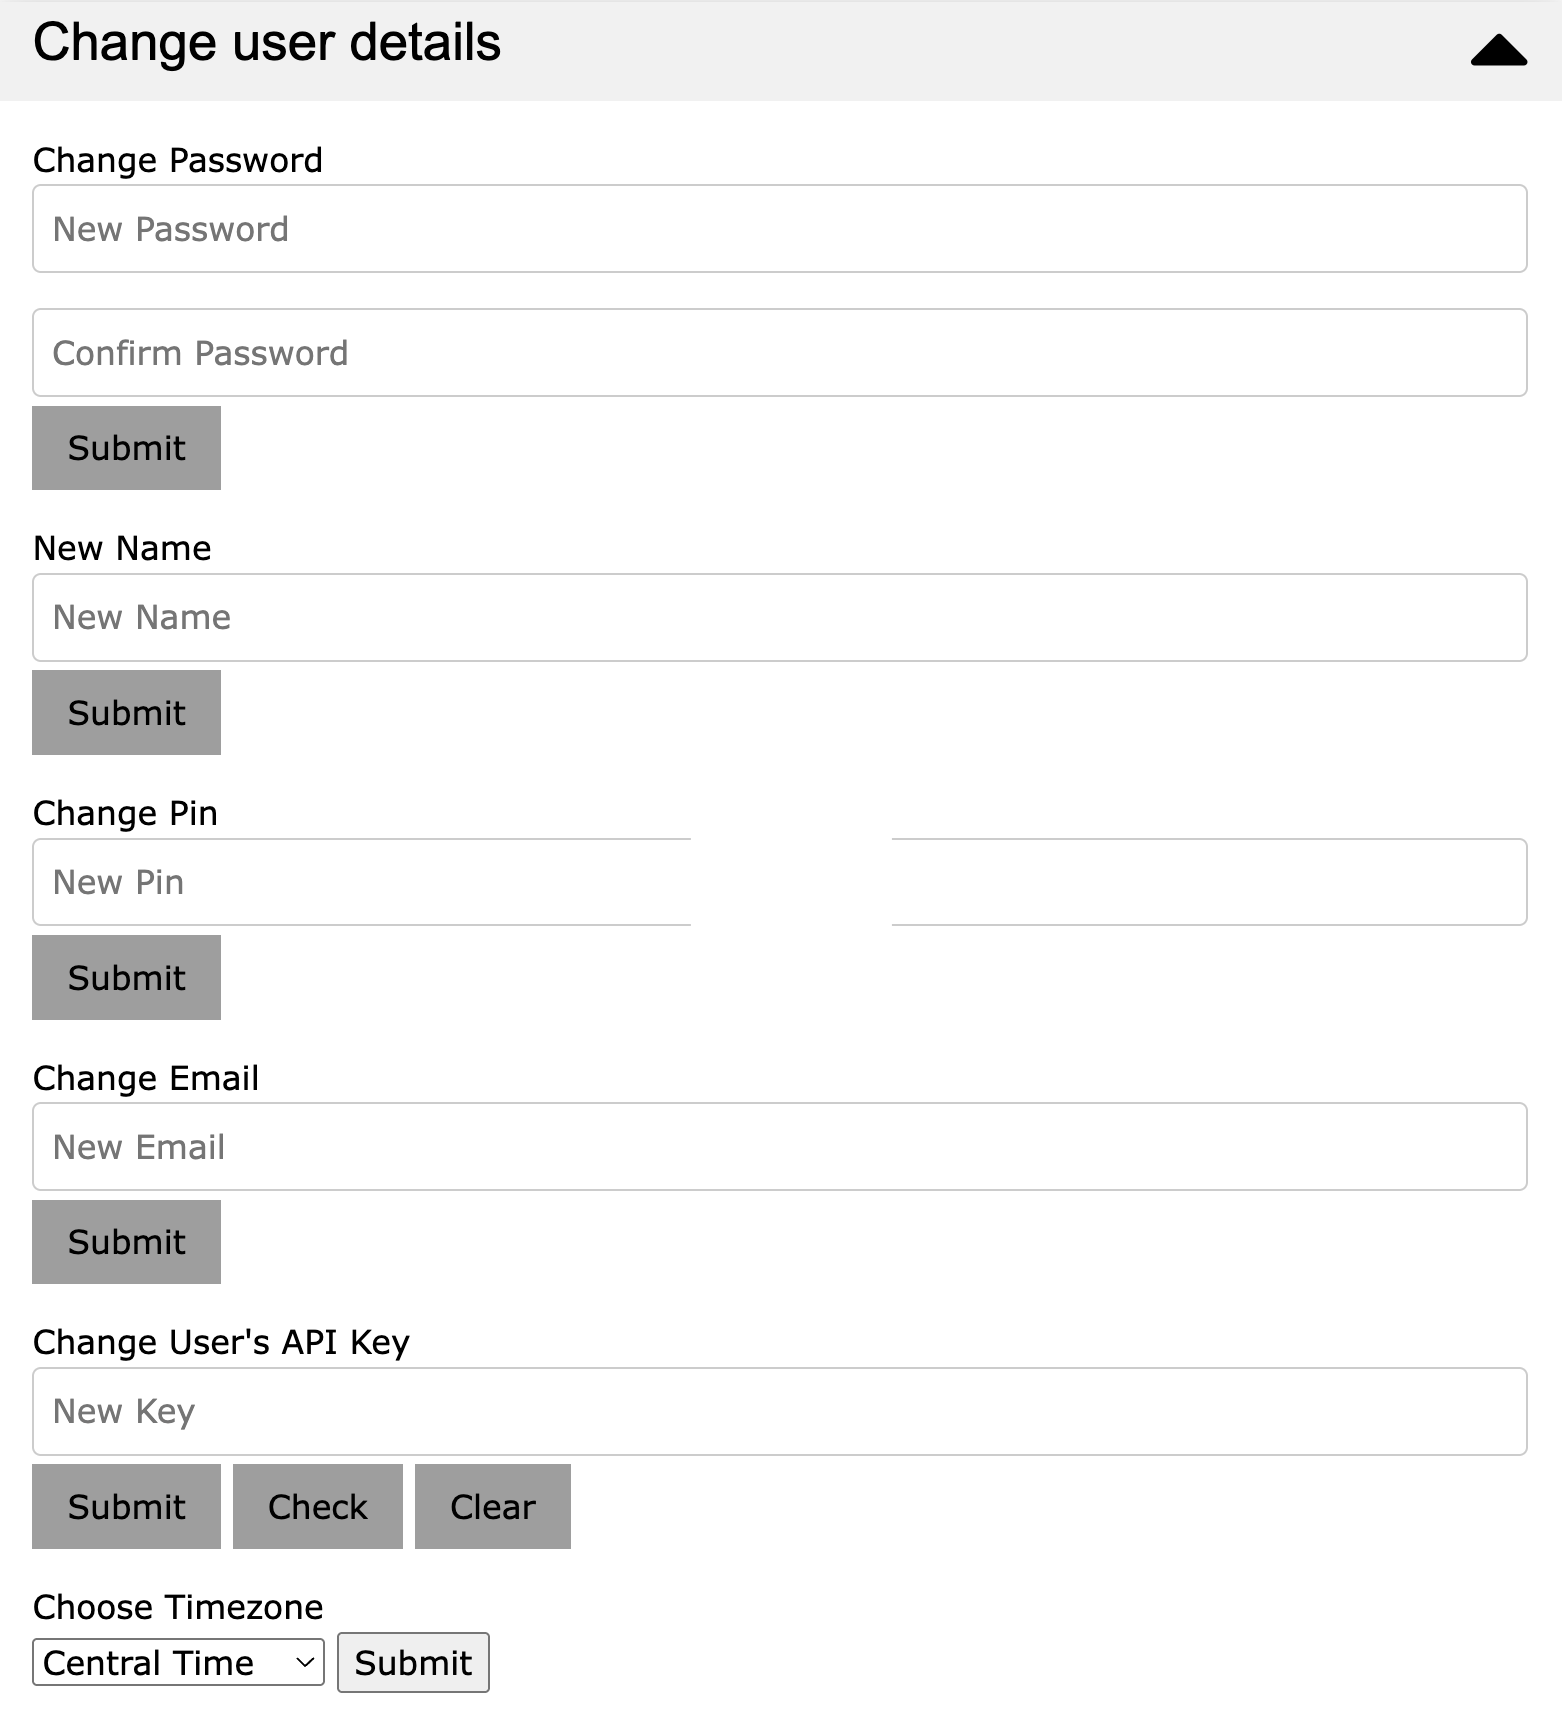Click the New Email input box
The width and height of the screenshot is (1562, 1718).
point(780,1146)
